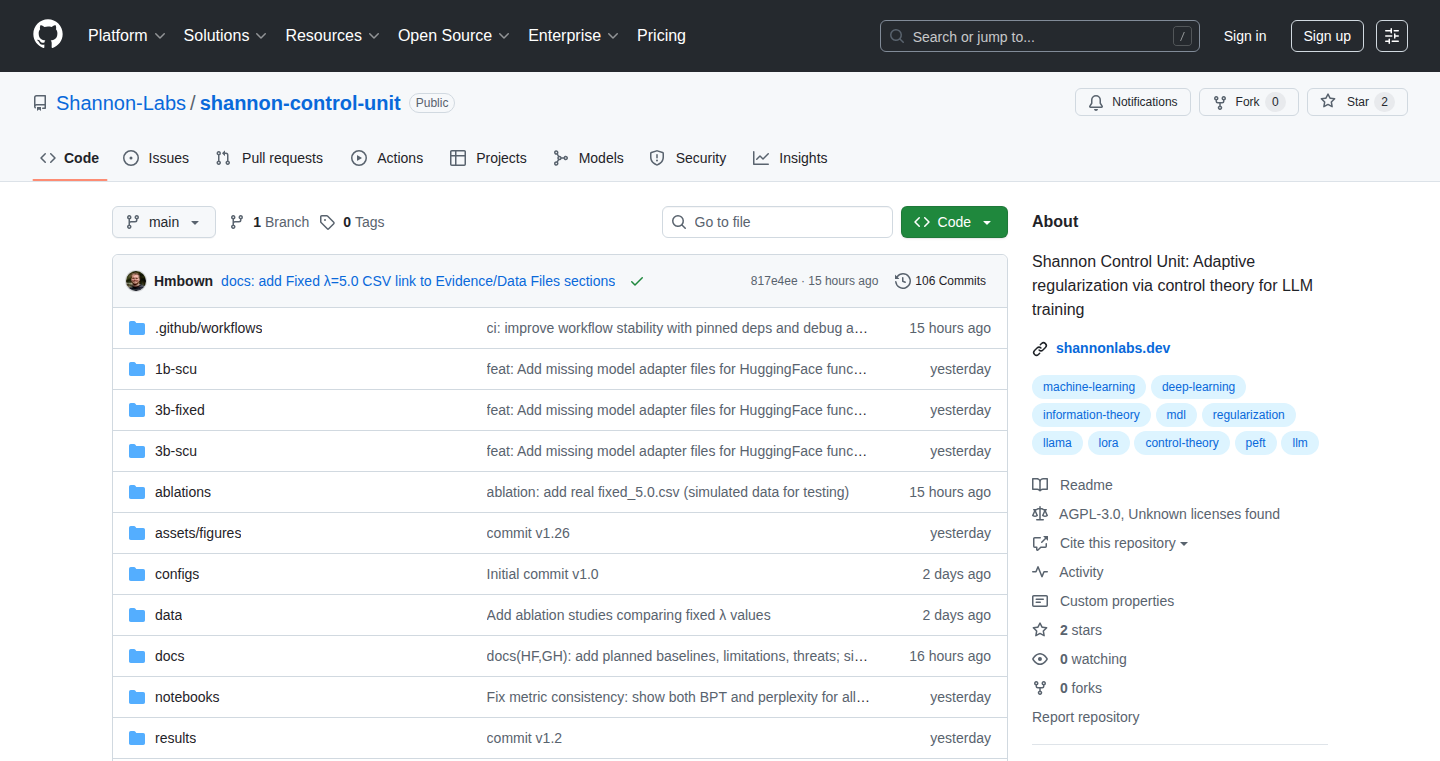Open the 'Initial commit v1.0' commit message
The image size is (1440, 761).
[x=543, y=574]
